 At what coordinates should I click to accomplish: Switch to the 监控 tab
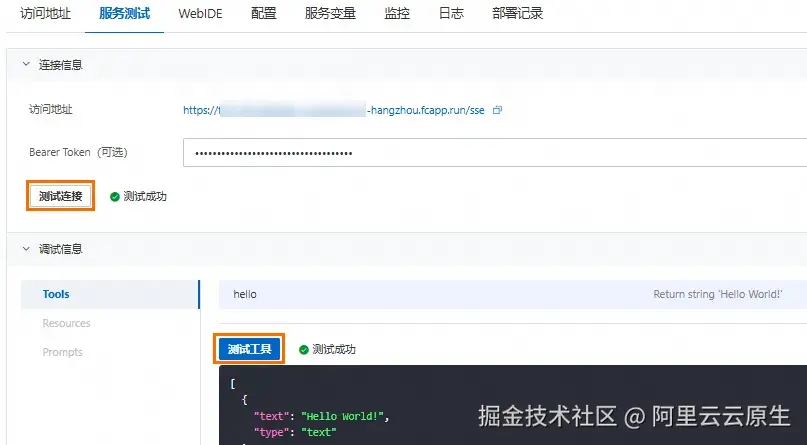pos(397,13)
